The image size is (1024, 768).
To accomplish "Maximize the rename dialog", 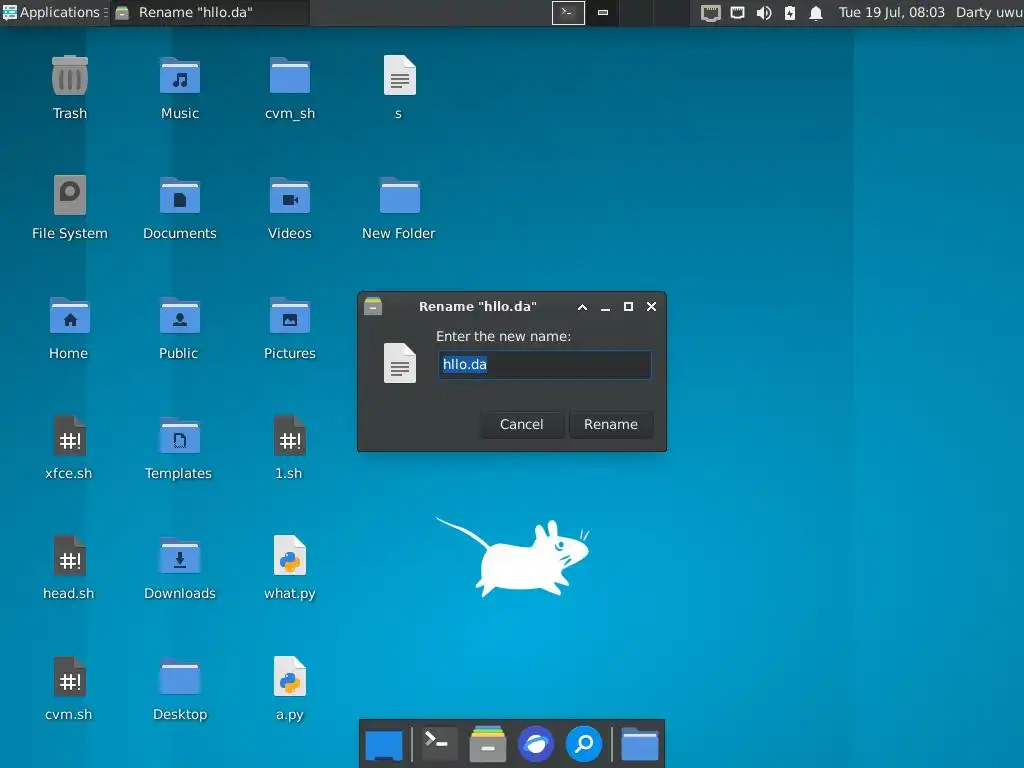I will 628,306.
